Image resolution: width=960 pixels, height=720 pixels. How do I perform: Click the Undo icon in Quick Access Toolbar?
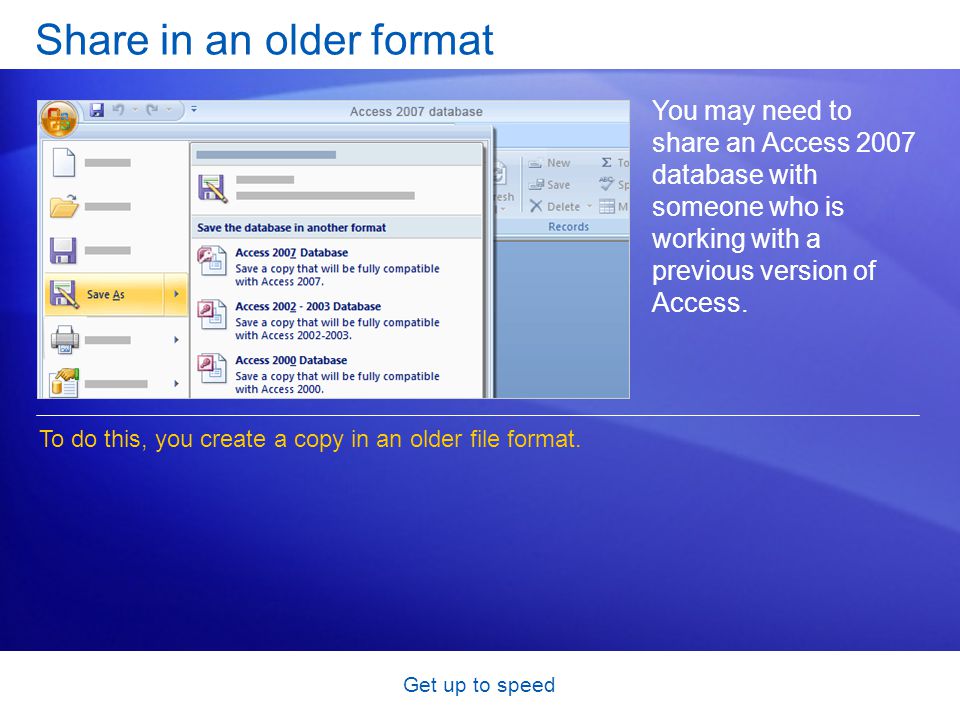[118, 110]
